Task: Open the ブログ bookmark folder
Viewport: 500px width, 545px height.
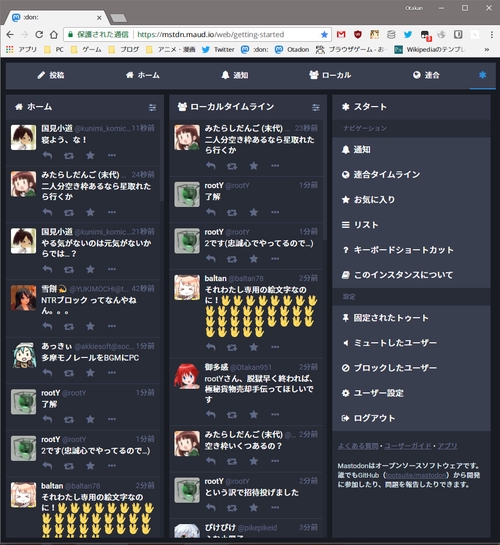Action: click(x=124, y=49)
